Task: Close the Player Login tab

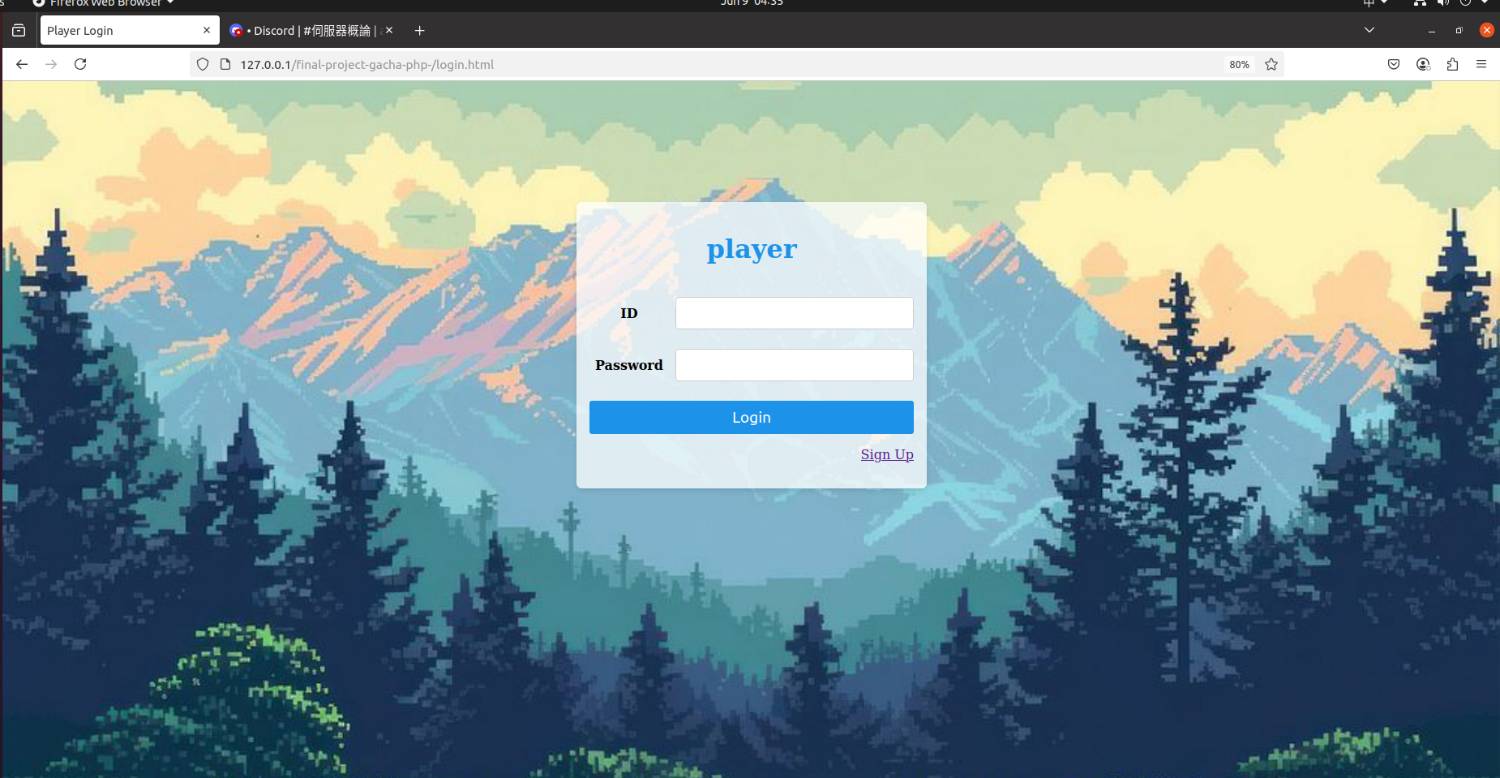Action: pyautogui.click(x=207, y=30)
